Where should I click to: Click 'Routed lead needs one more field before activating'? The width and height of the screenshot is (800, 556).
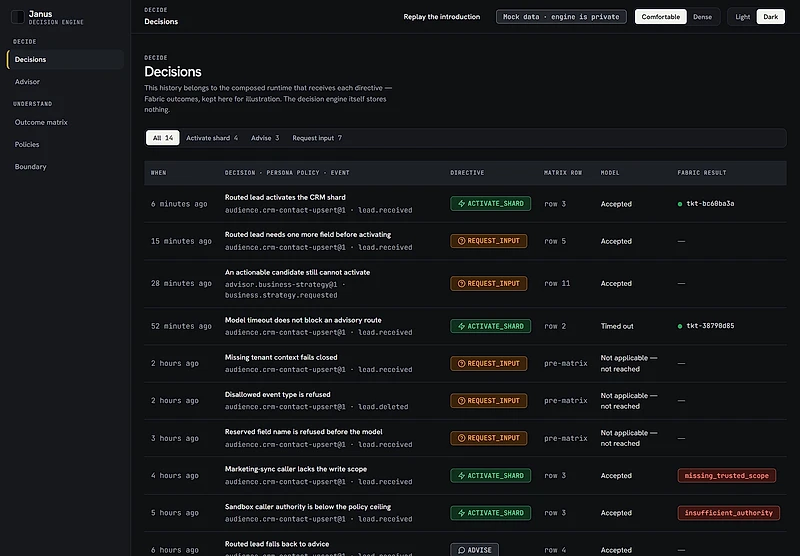click(308, 235)
